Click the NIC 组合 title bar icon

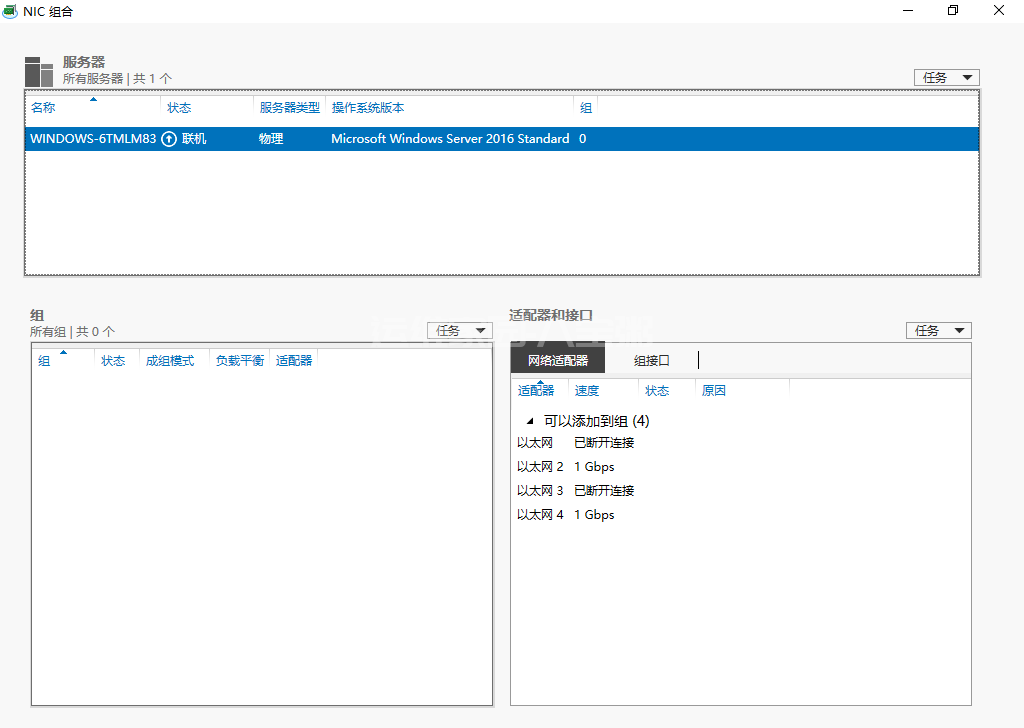pos(10,11)
